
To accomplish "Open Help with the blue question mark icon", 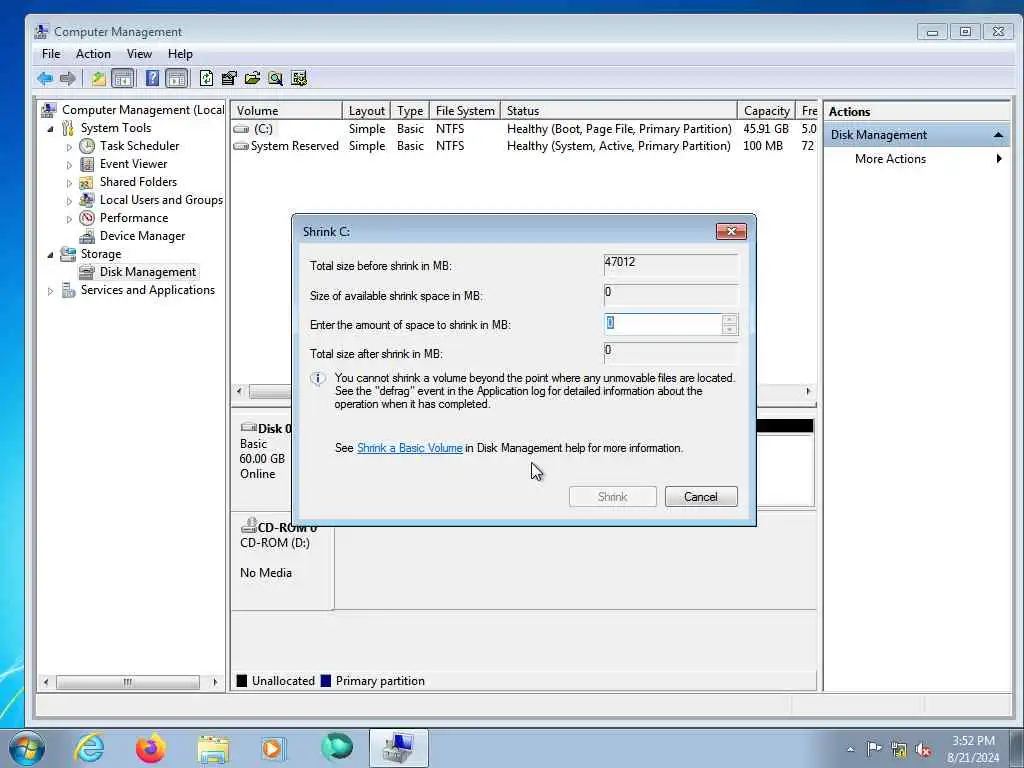I will point(152,79).
